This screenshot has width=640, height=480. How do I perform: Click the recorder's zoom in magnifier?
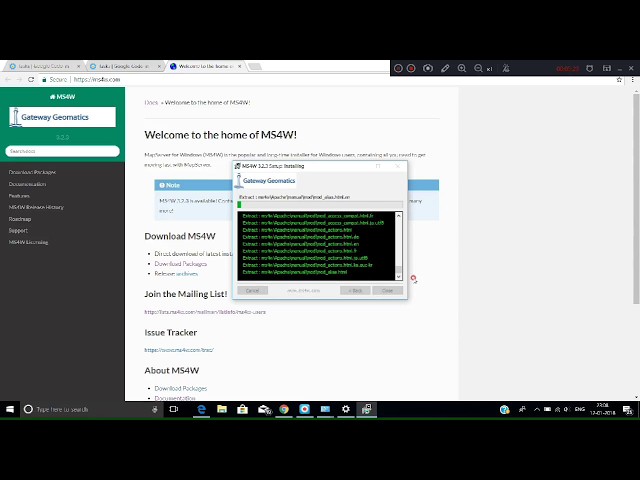click(462, 68)
